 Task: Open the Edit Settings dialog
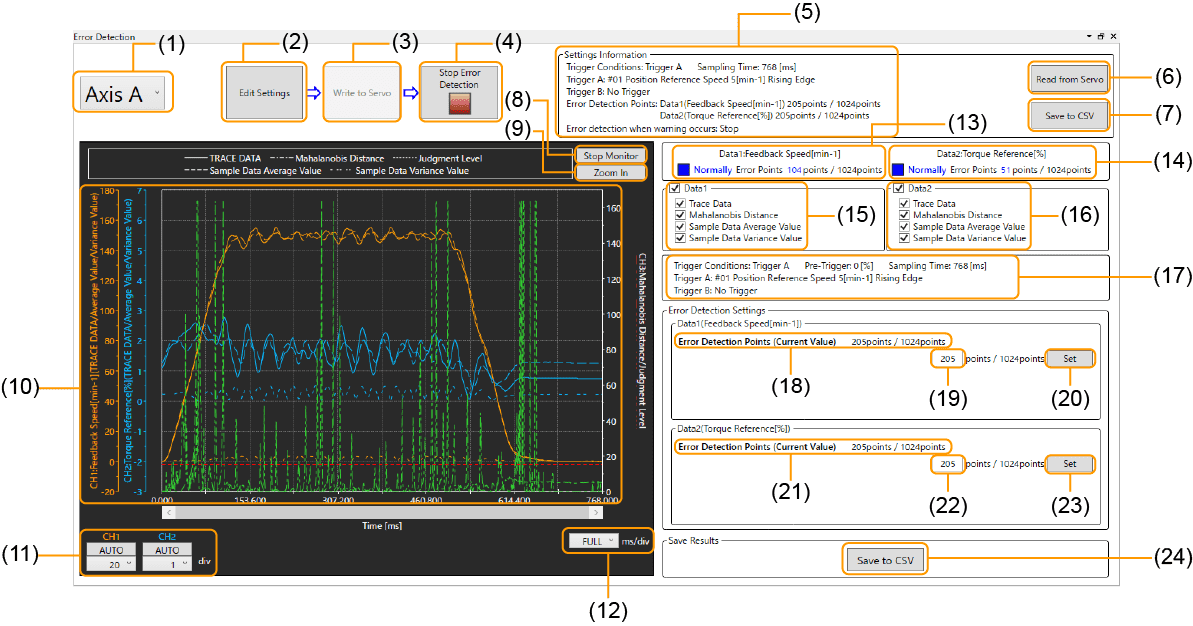click(264, 93)
